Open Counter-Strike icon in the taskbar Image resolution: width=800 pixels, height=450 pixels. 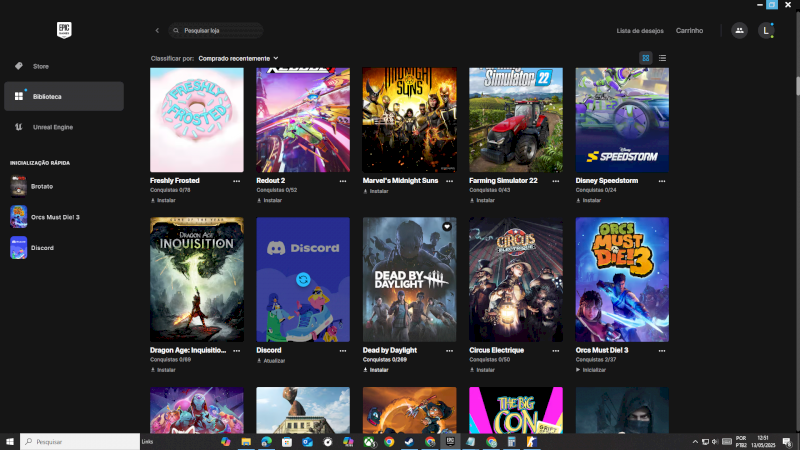click(532, 442)
